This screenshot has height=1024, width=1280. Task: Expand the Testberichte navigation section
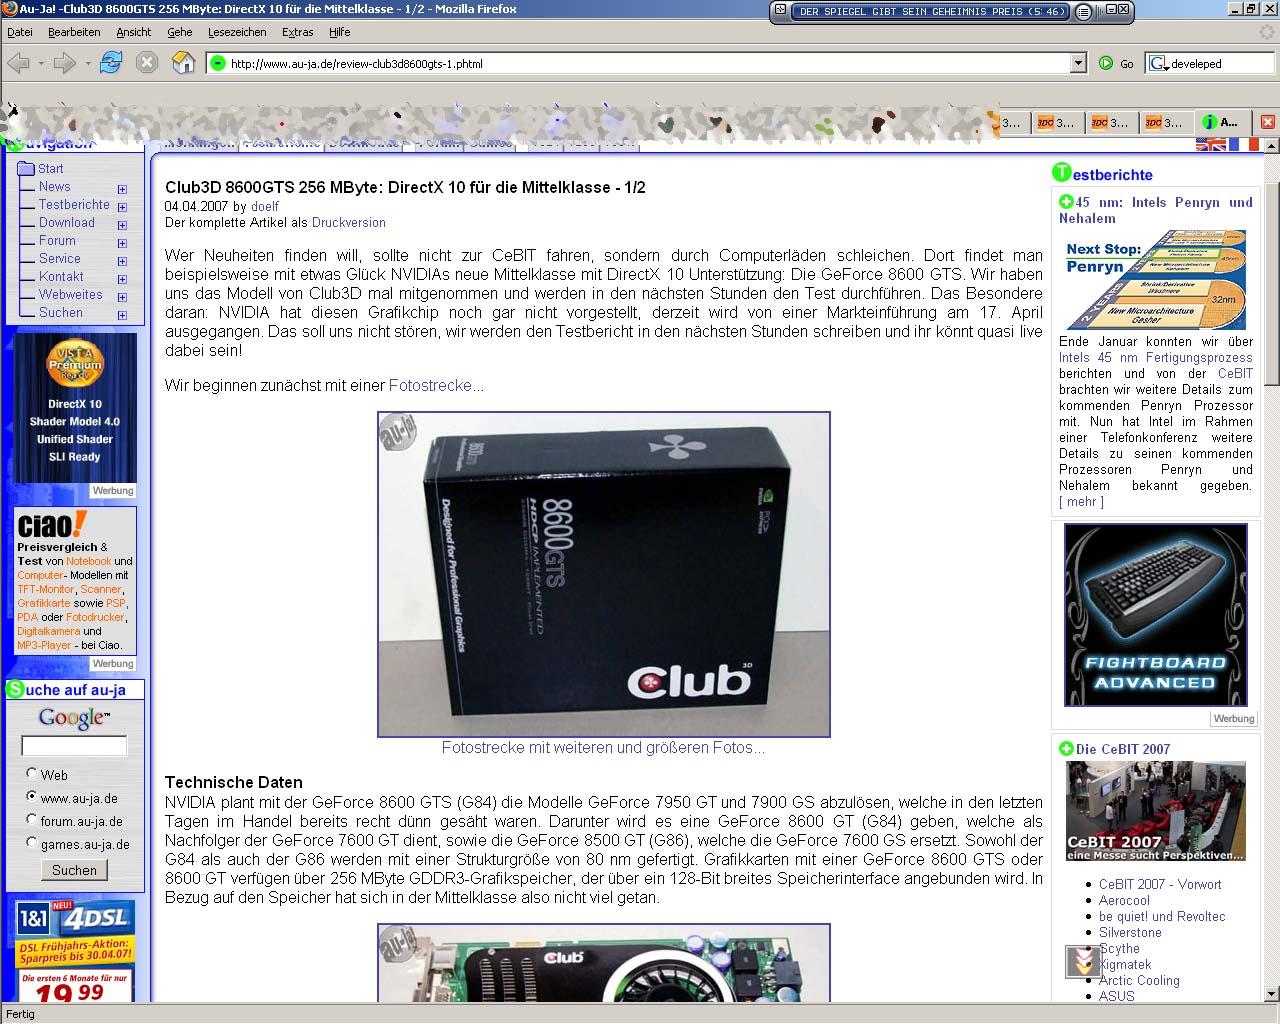click(x=122, y=207)
